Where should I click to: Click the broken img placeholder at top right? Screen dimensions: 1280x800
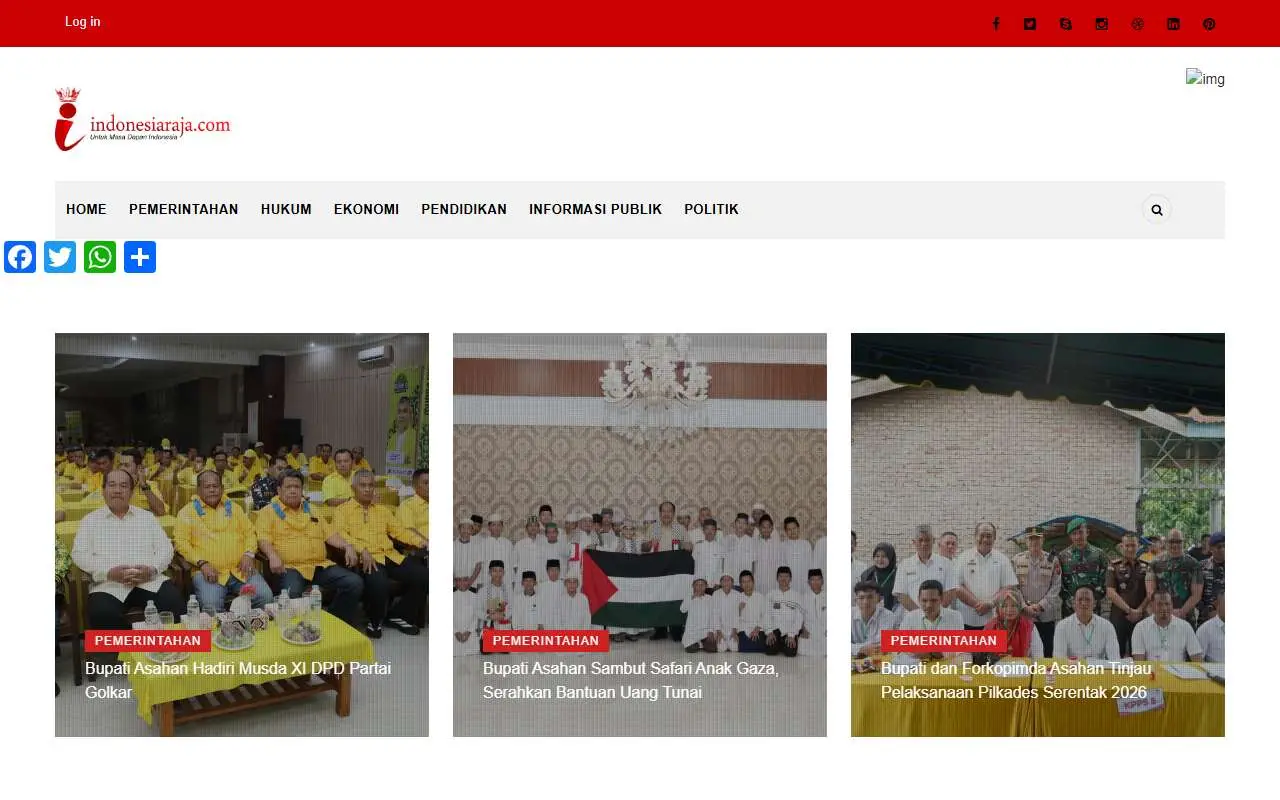1205,79
